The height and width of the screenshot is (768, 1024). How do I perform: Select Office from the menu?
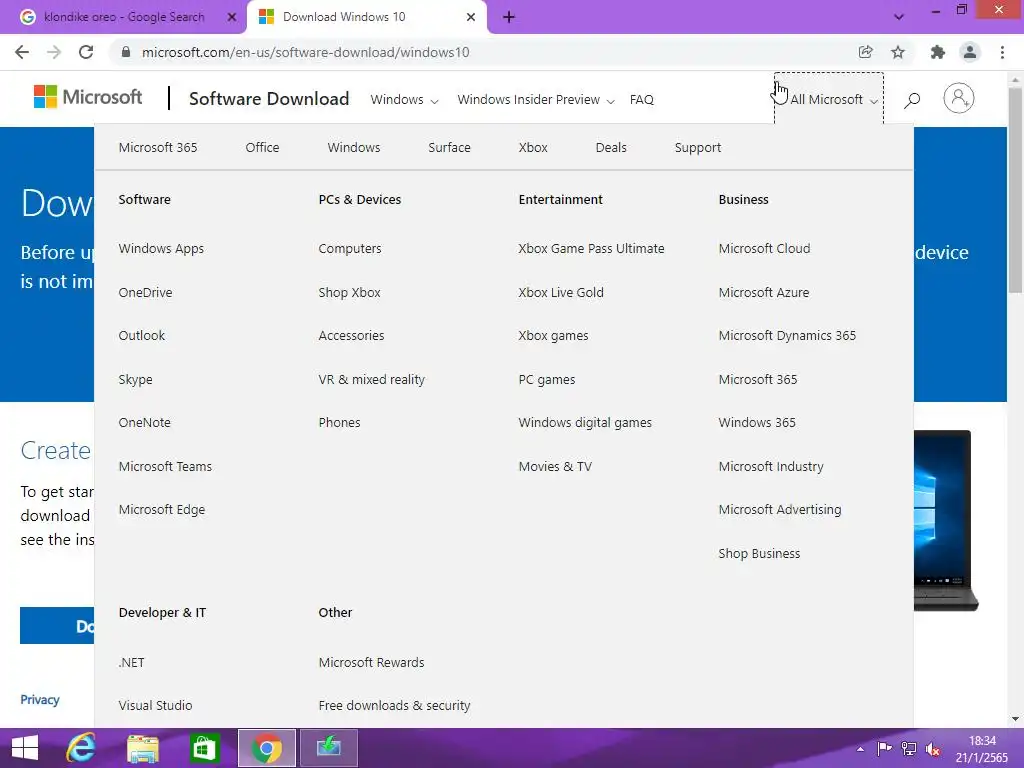click(x=263, y=148)
